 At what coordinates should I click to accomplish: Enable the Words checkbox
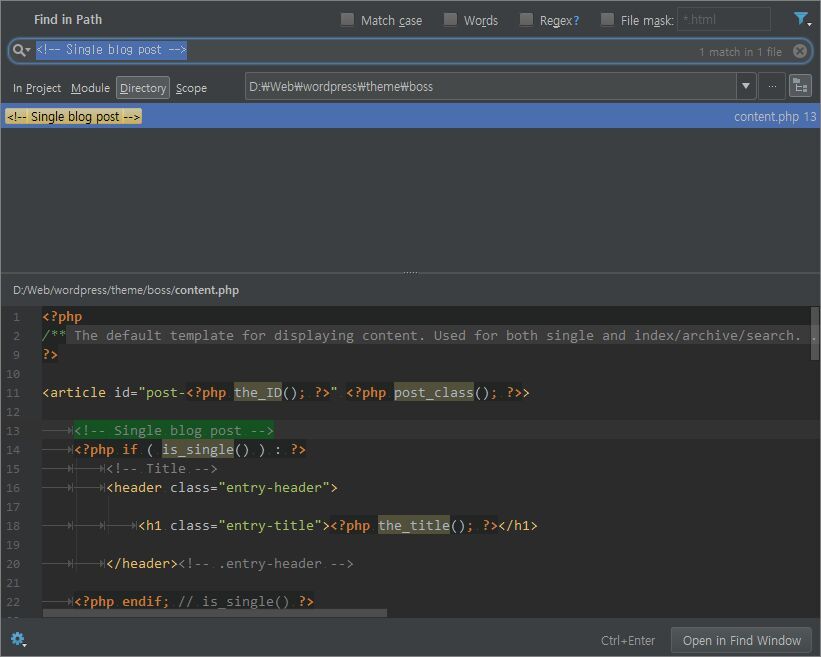tap(450, 20)
